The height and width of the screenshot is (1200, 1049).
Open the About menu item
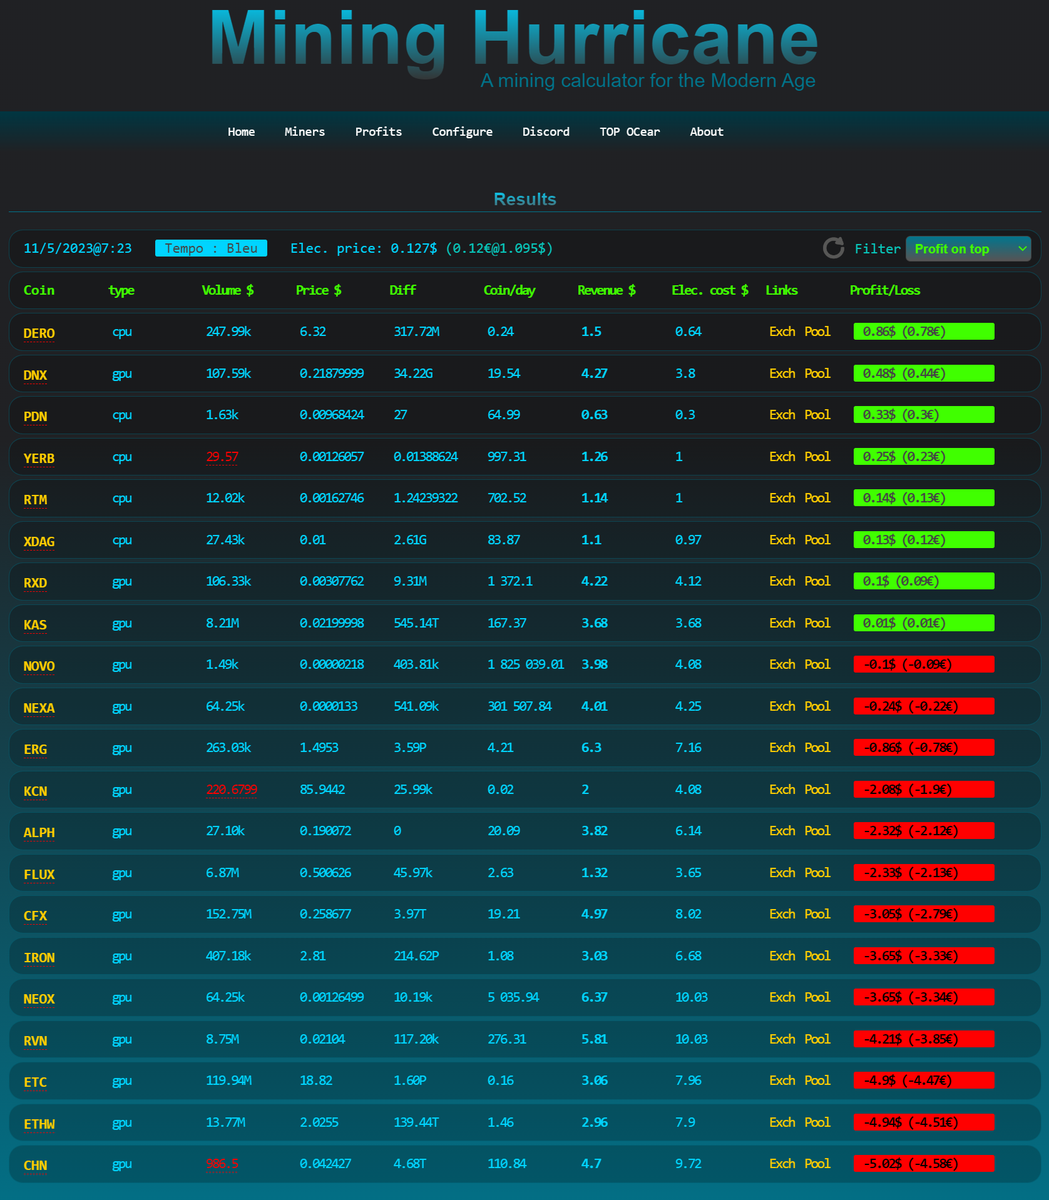click(707, 132)
